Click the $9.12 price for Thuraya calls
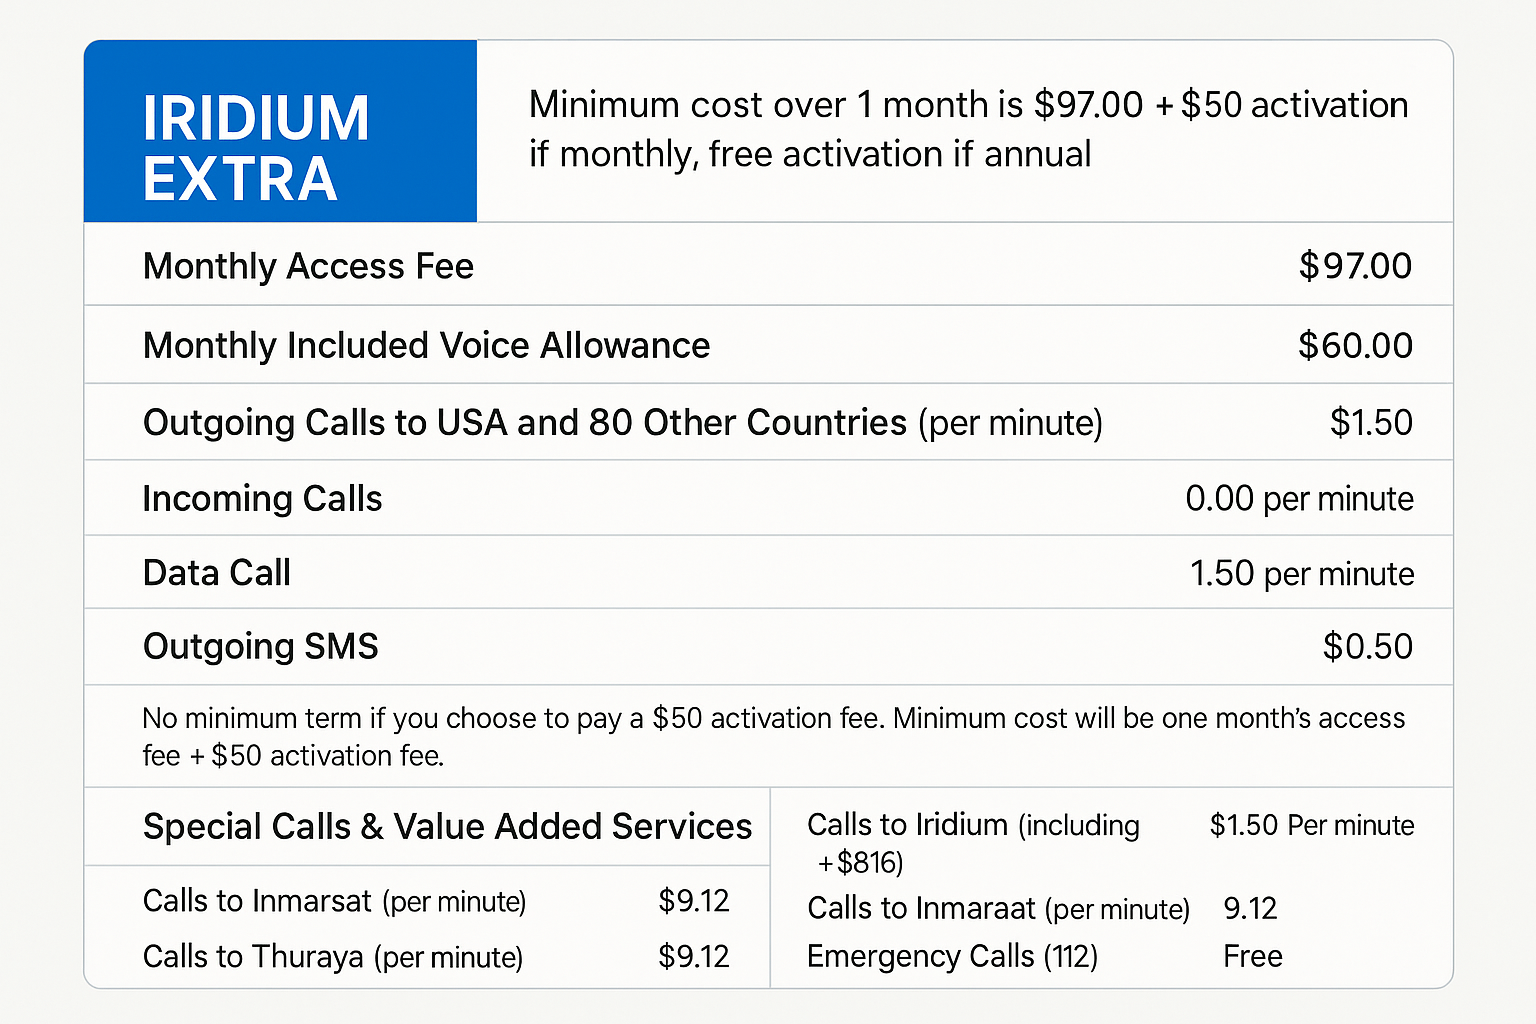The width and height of the screenshot is (1536, 1024). point(693,957)
